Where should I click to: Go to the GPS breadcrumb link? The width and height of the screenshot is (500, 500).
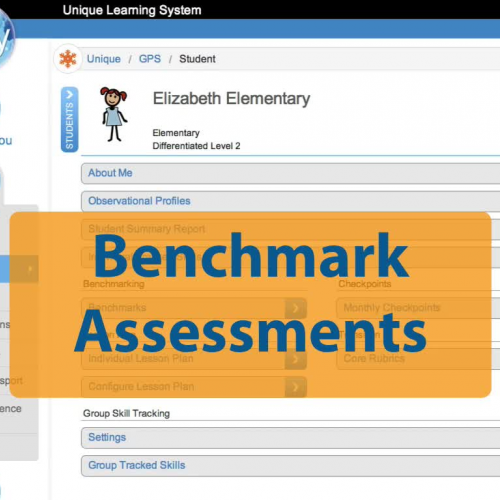tap(150, 59)
